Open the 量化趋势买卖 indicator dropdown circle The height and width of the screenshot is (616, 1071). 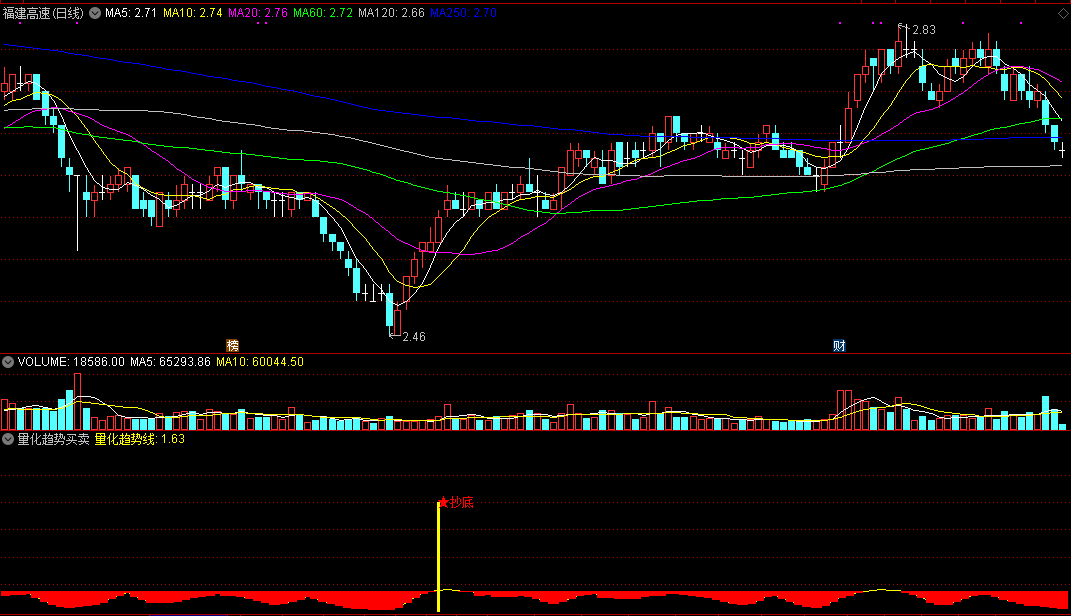[8, 439]
